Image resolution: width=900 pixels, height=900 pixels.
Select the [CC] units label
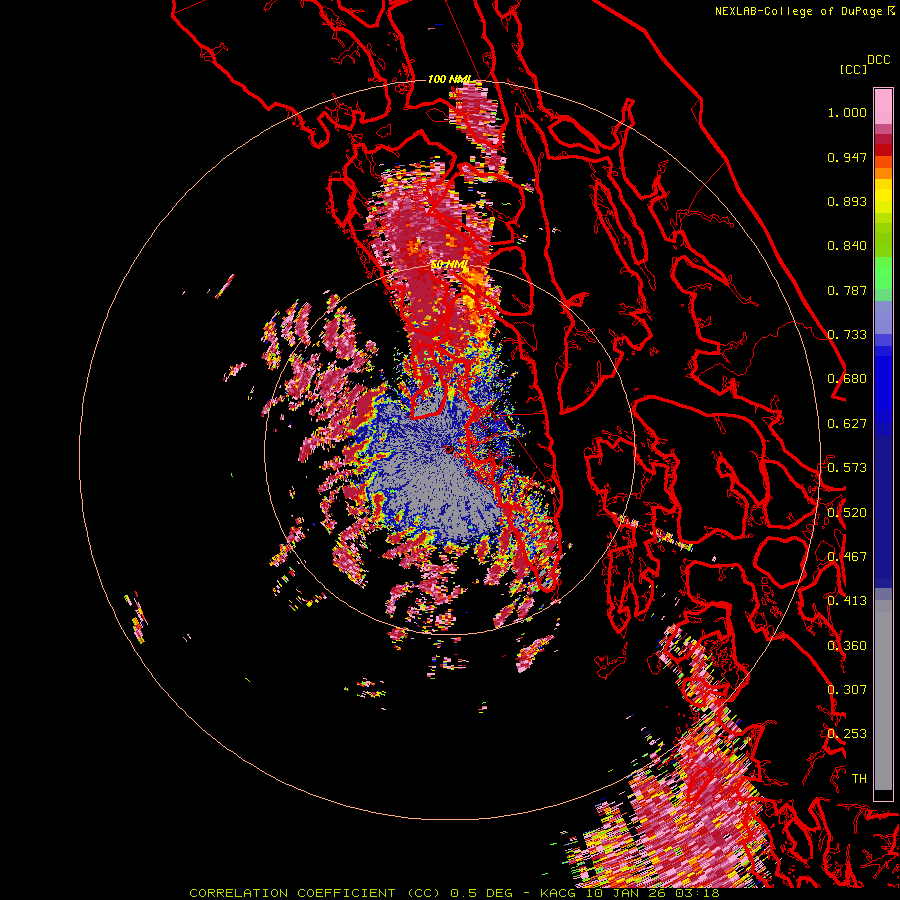coord(853,69)
